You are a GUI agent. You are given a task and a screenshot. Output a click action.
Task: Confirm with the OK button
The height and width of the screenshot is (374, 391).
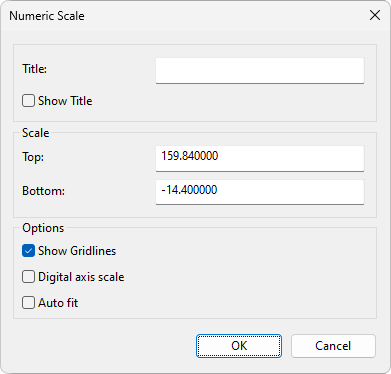[x=239, y=346]
